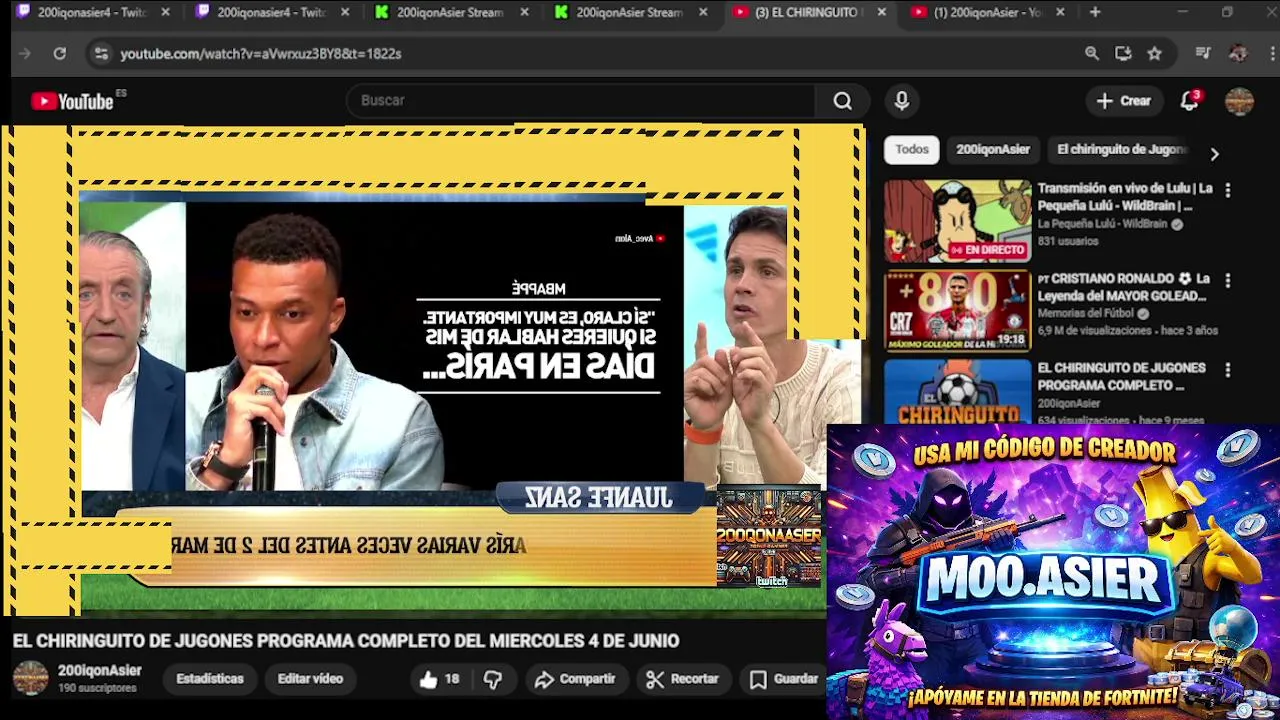Viewport: 1280px width, 720px height.
Task: Close the EL CHIRINGUITO YouTube tab
Action: [881, 12]
